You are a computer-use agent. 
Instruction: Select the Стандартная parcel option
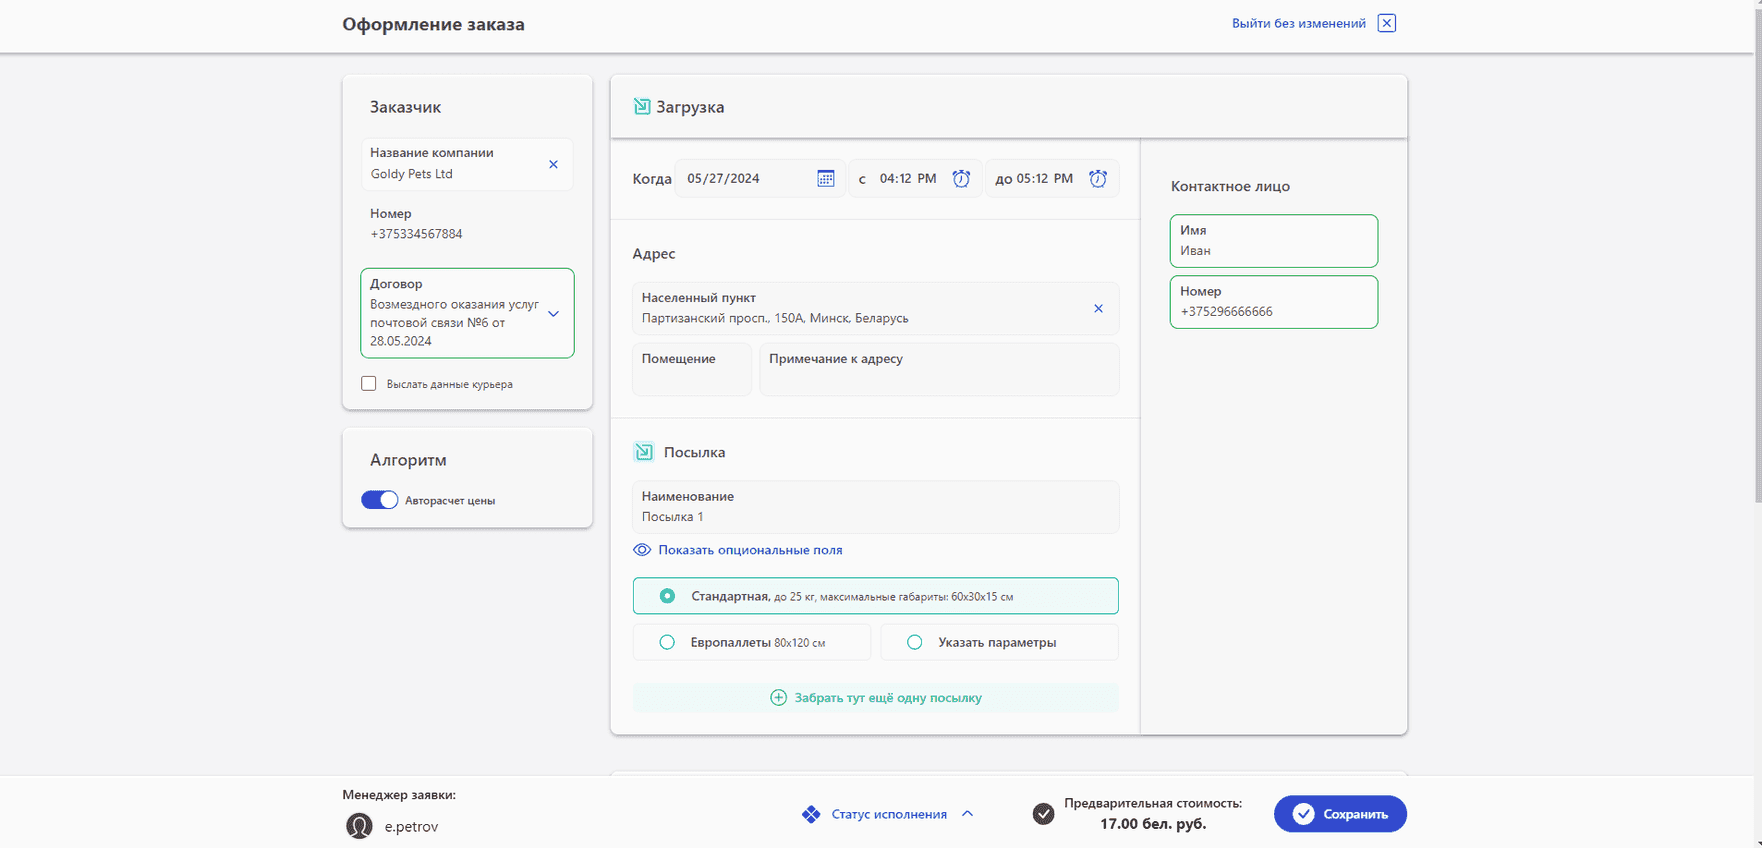875,596
